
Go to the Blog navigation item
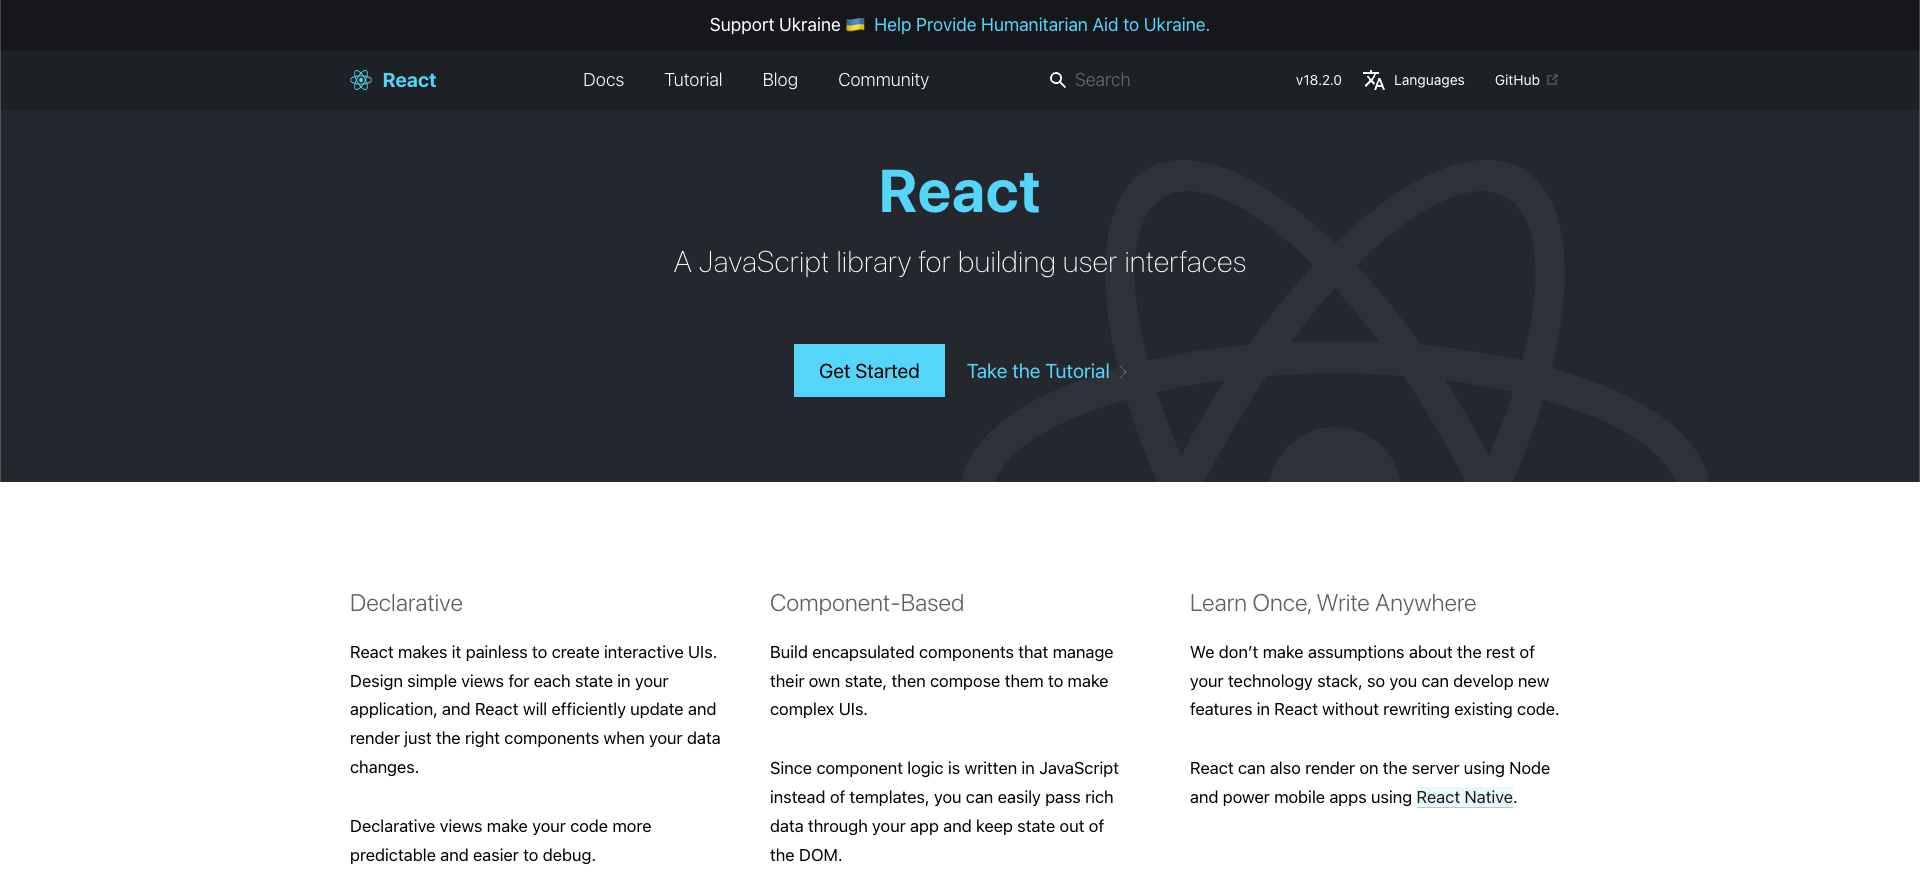pyautogui.click(x=780, y=80)
